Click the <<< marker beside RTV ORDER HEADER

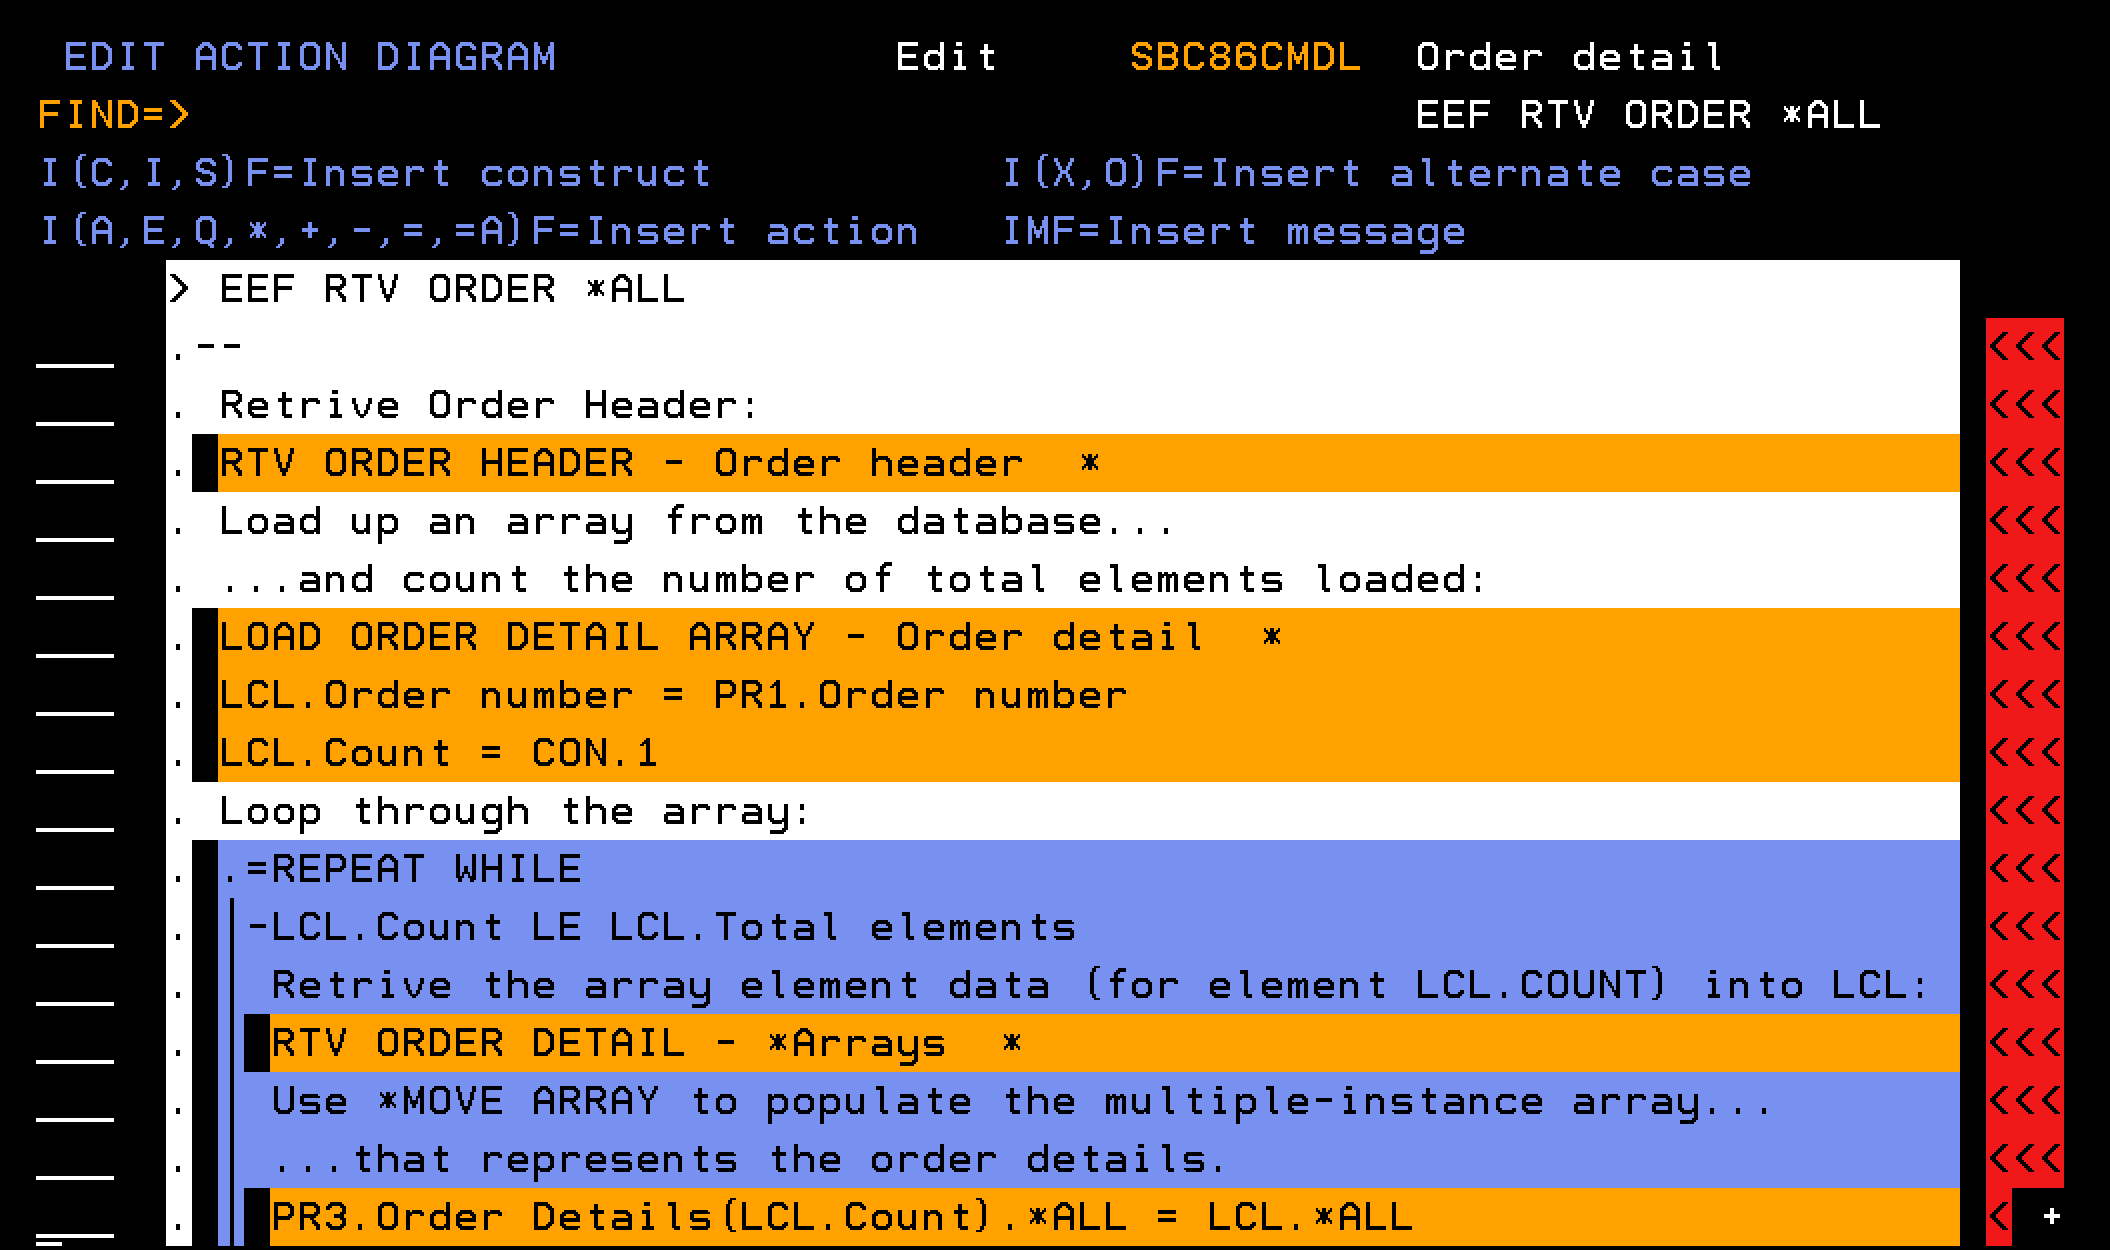2024,464
